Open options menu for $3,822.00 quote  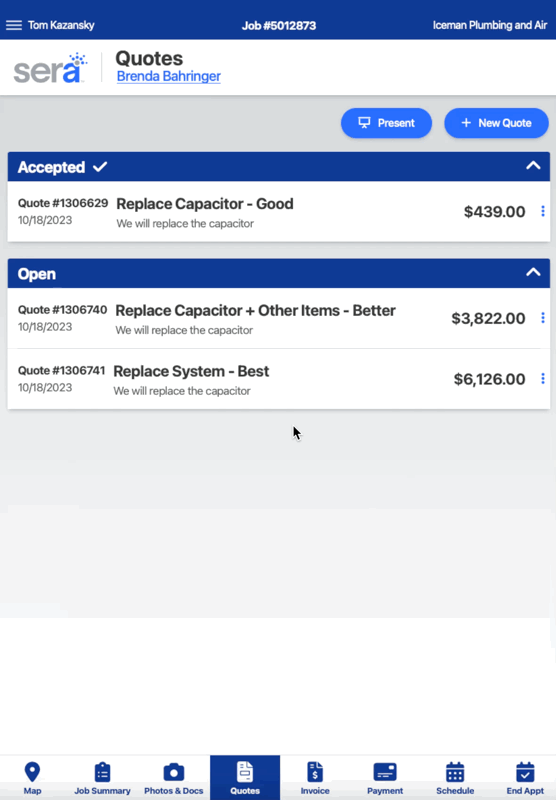(543, 318)
